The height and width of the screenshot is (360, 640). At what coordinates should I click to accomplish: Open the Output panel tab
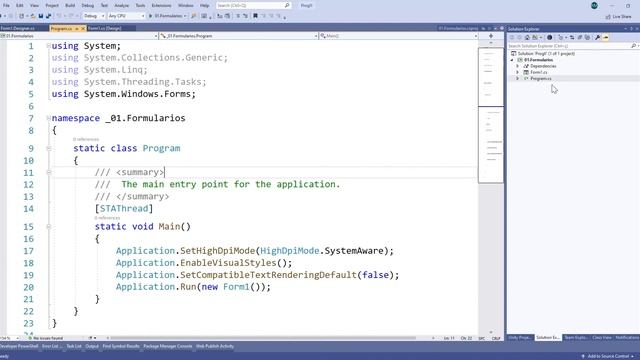92,347
